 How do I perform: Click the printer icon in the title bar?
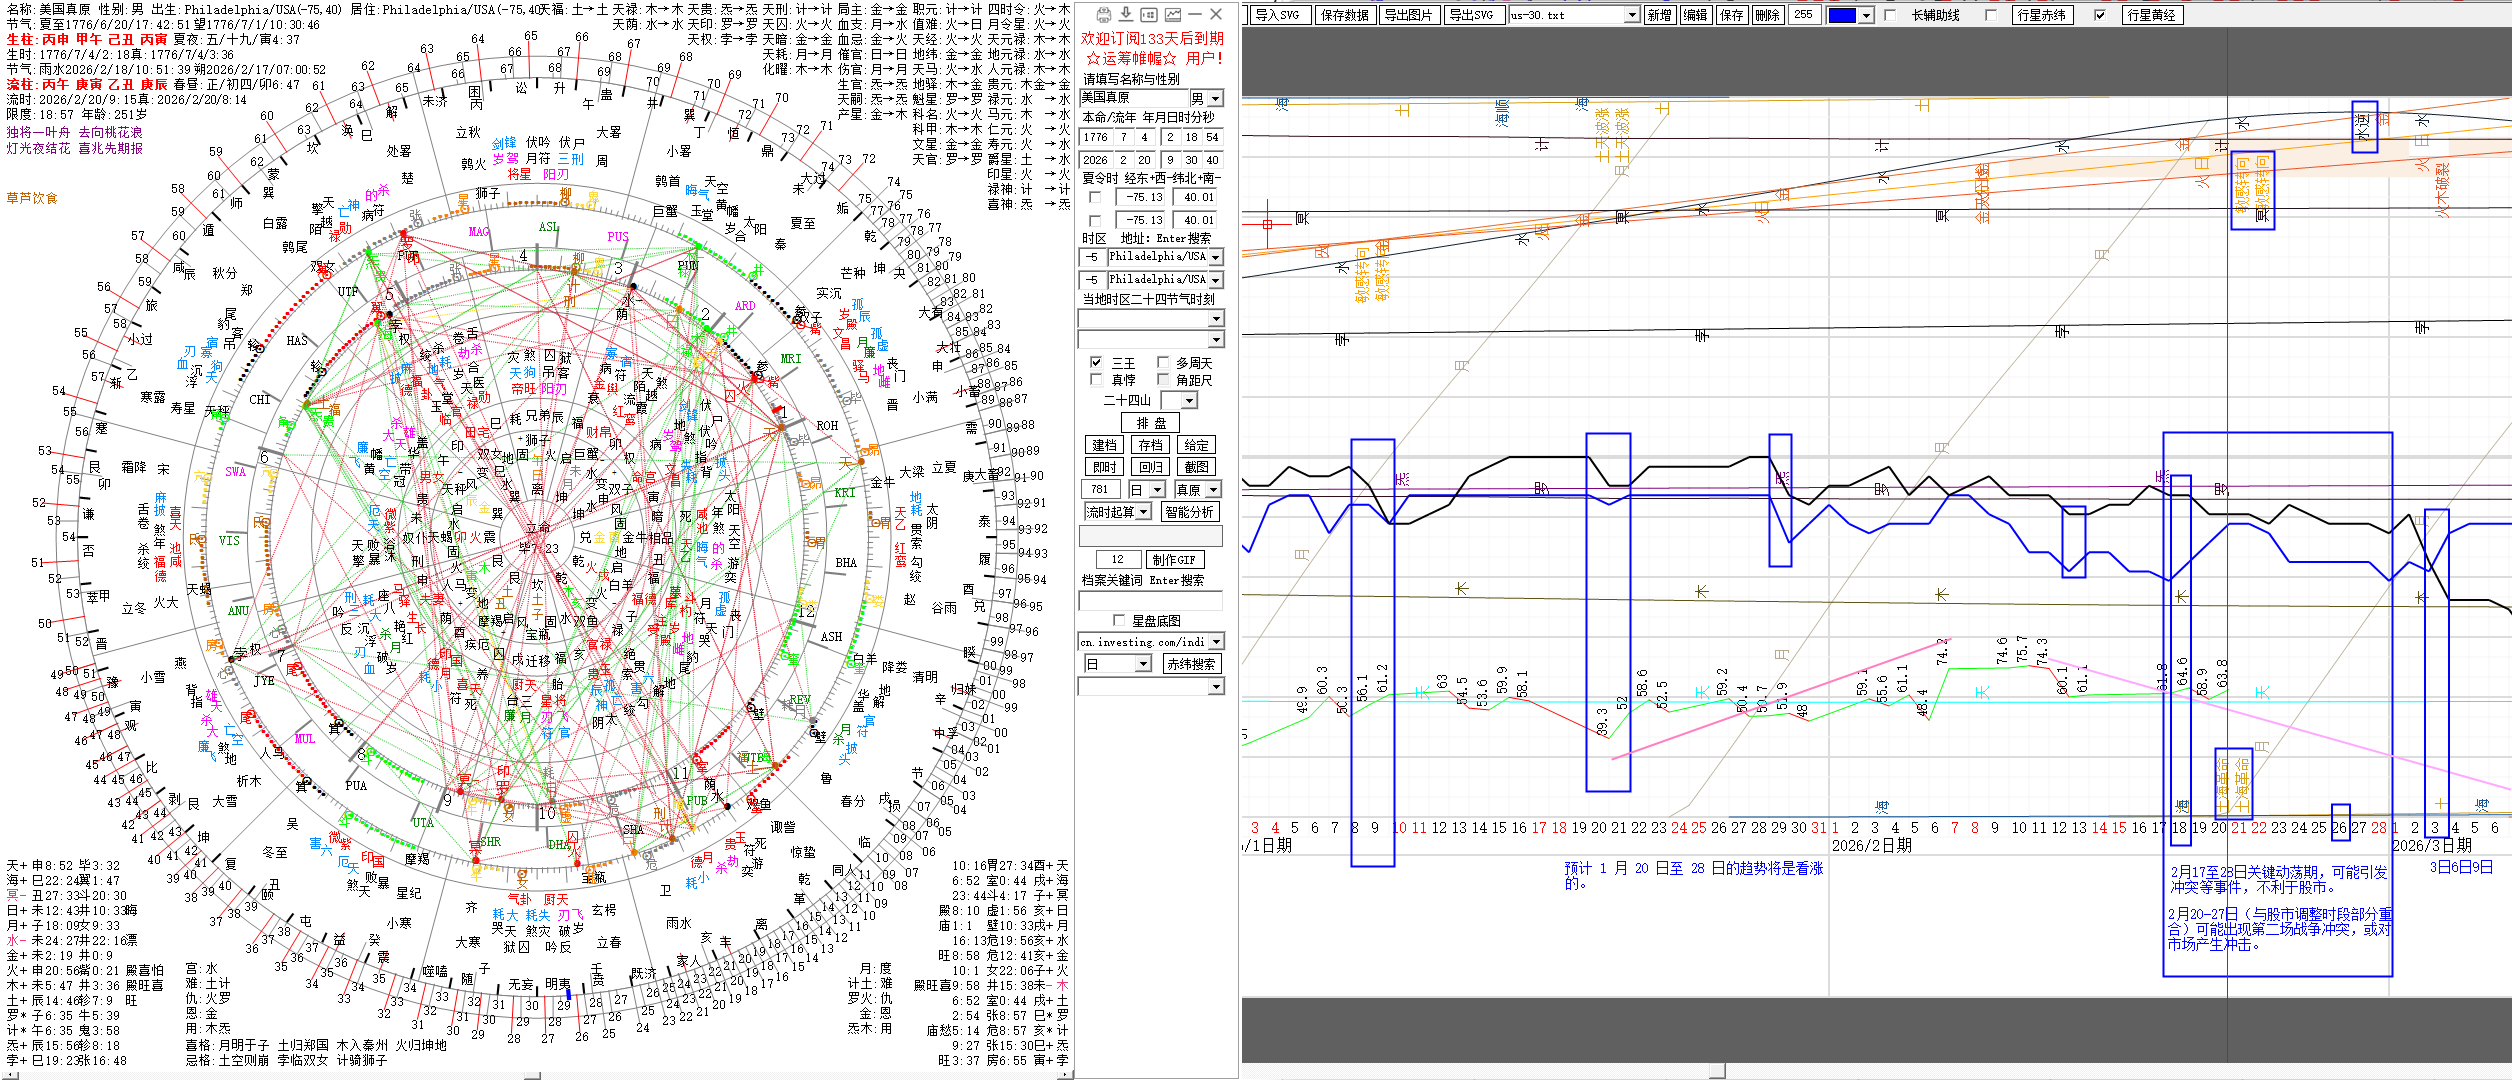(1103, 14)
